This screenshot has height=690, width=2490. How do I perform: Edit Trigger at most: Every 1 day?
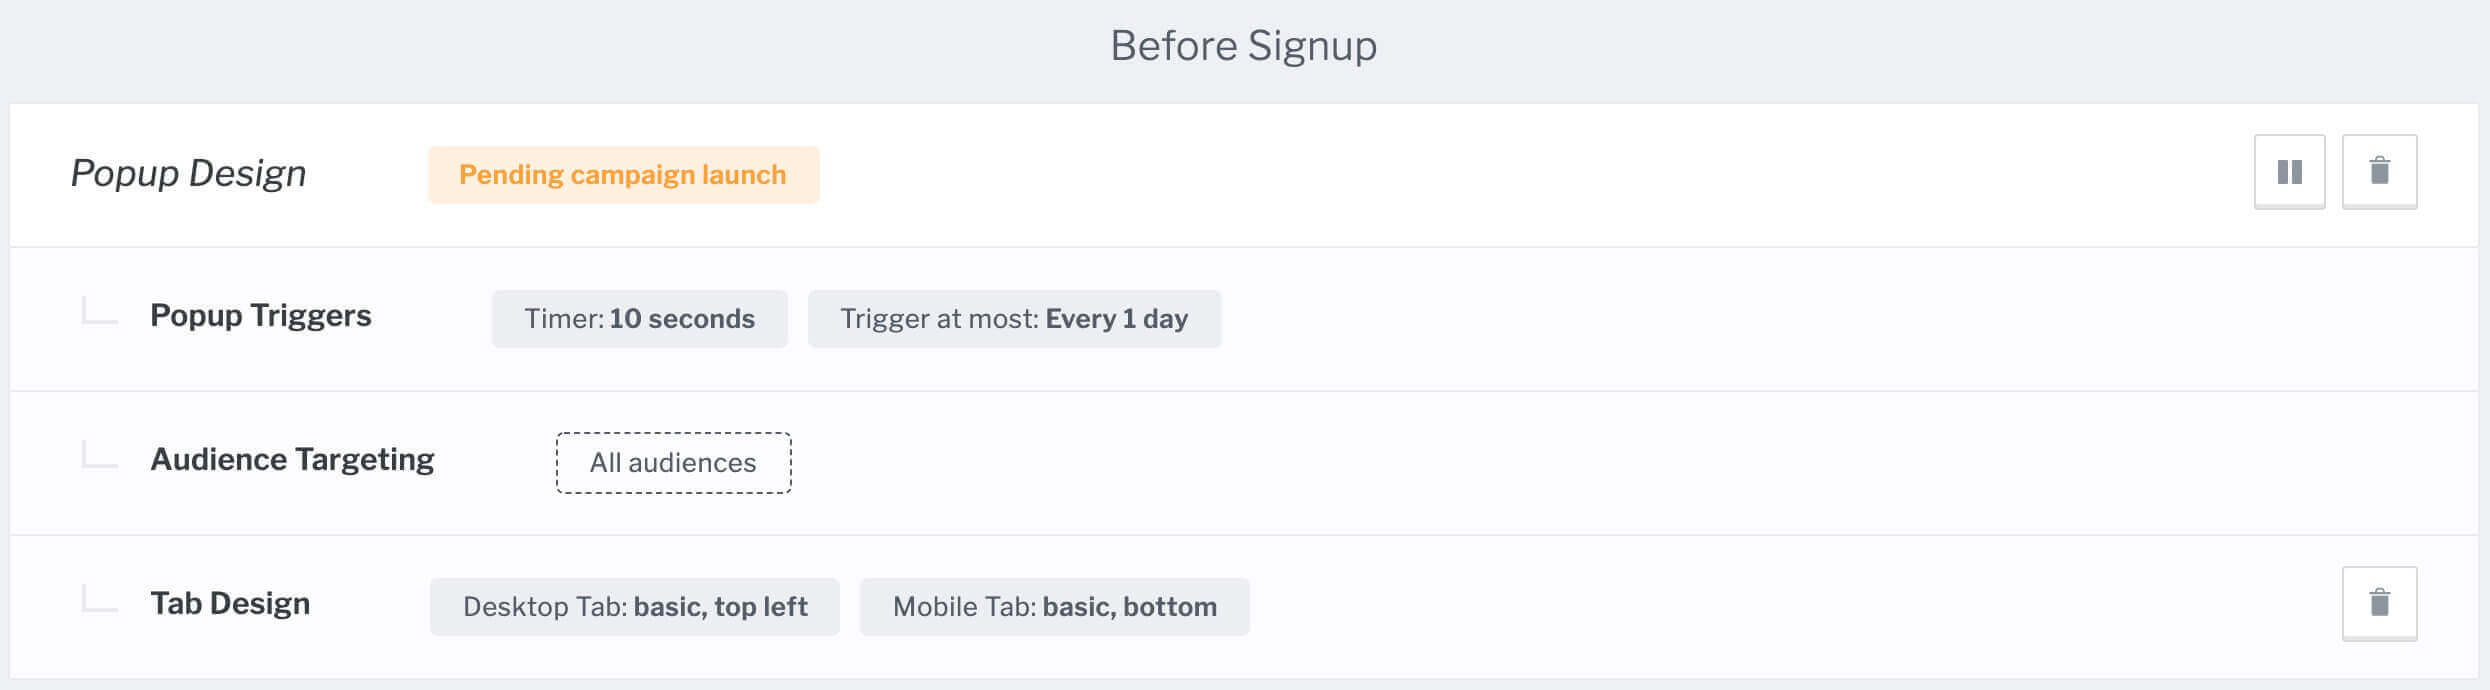coord(1014,319)
